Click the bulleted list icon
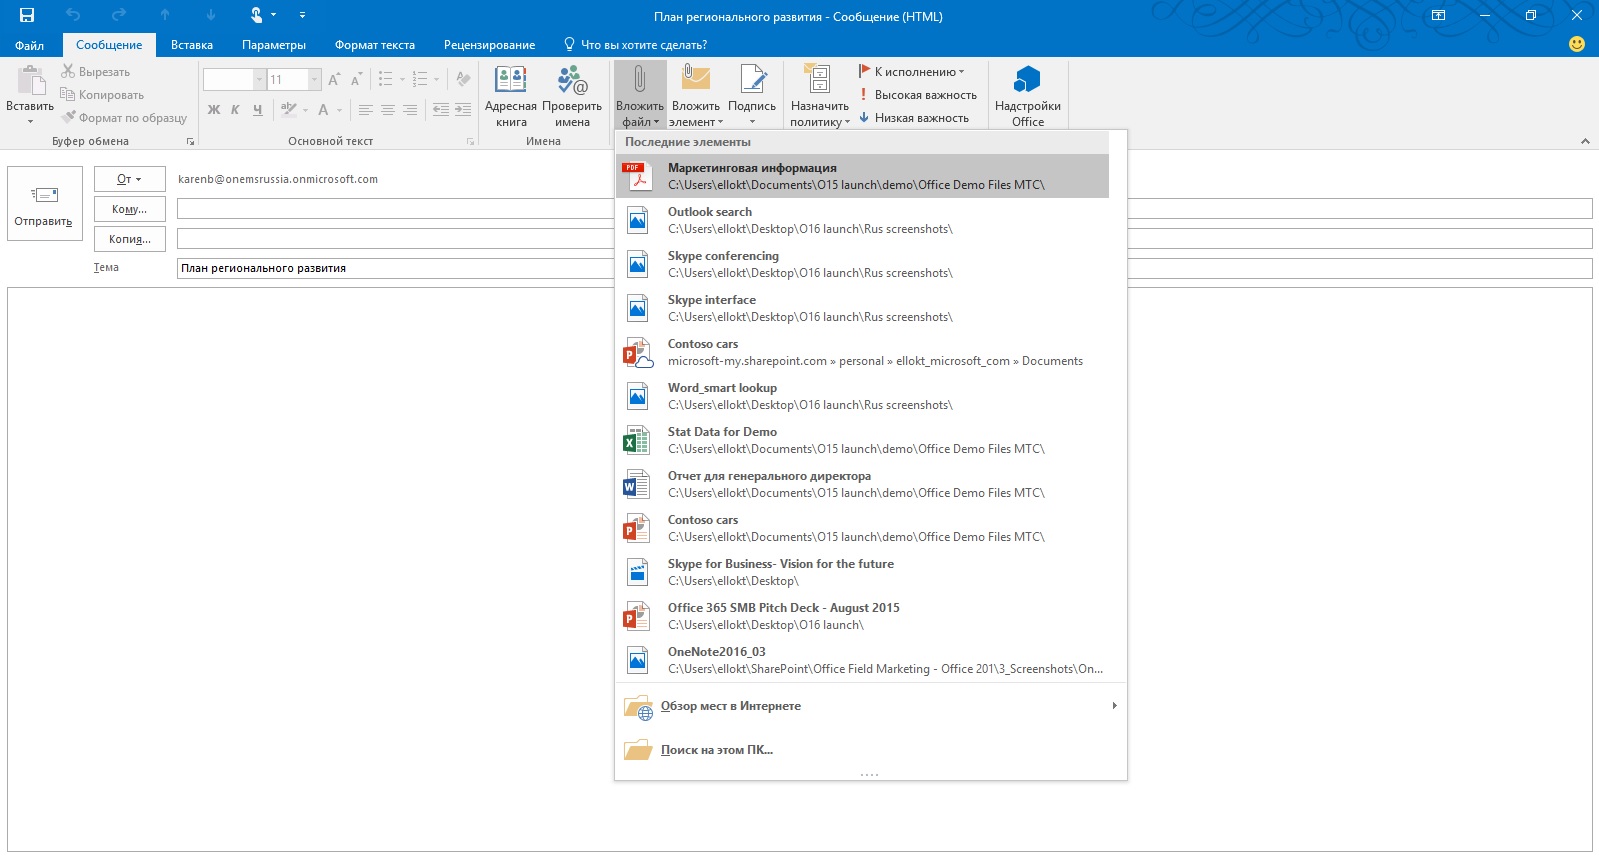This screenshot has width=1599, height=859. tap(386, 80)
